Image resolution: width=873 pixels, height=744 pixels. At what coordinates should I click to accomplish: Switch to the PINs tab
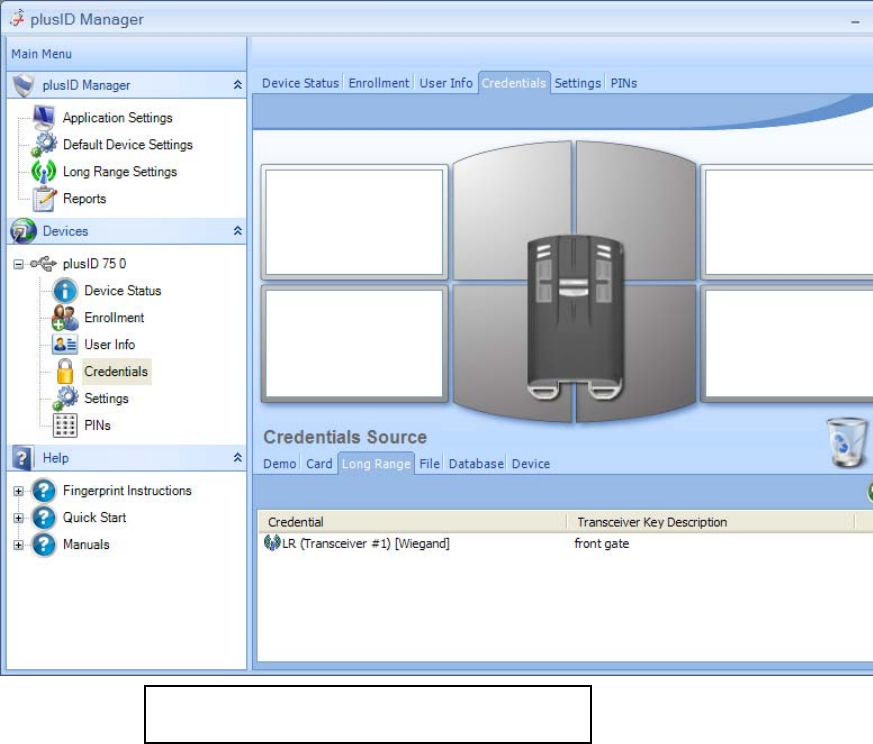click(x=624, y=83)
